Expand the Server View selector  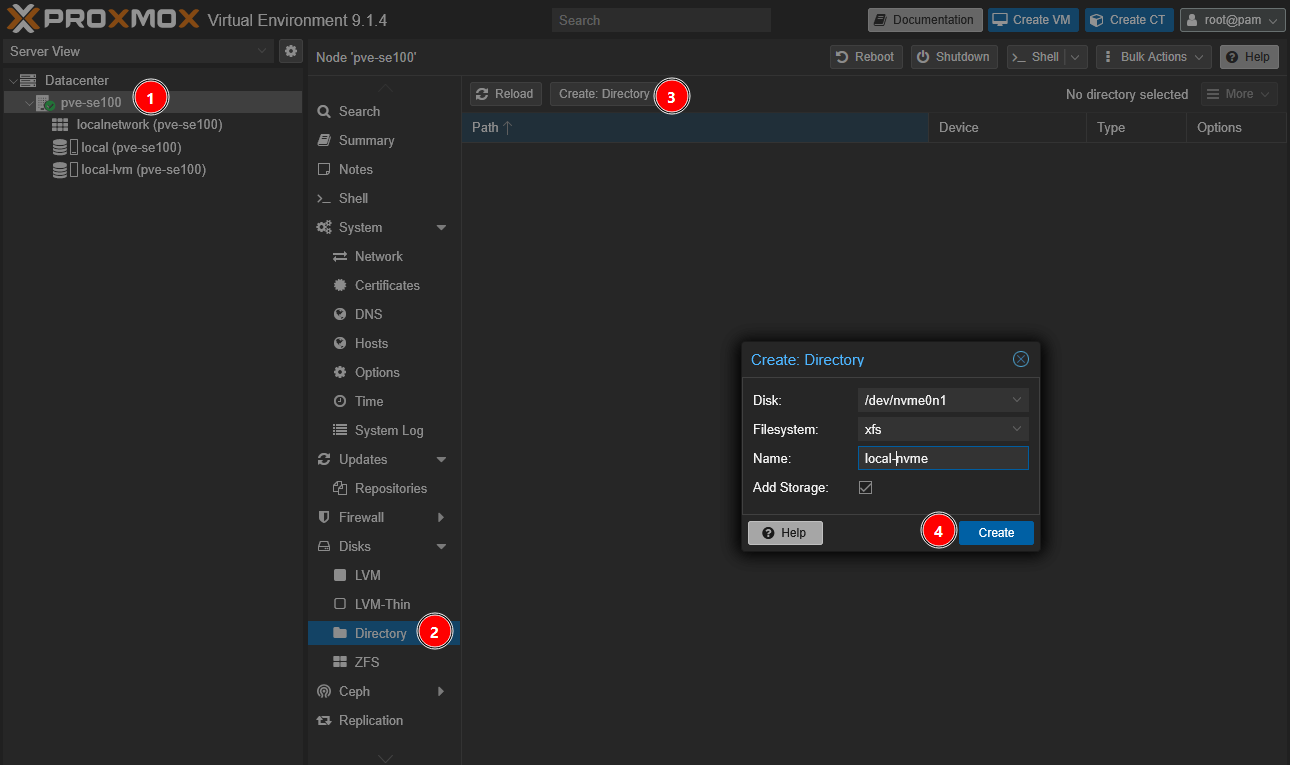262,51
